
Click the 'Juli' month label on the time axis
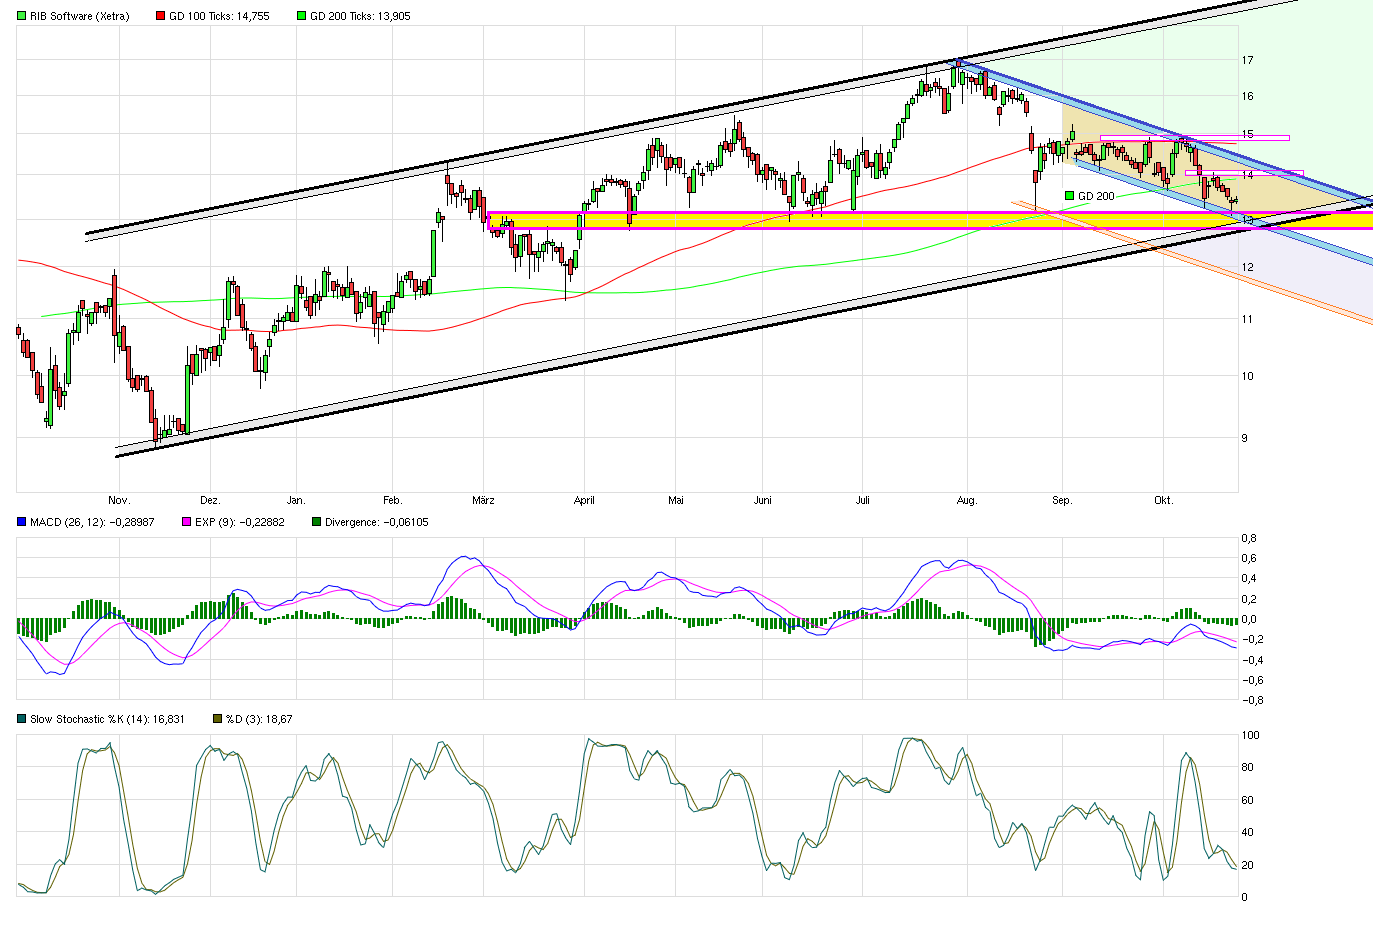click(863, 500)
